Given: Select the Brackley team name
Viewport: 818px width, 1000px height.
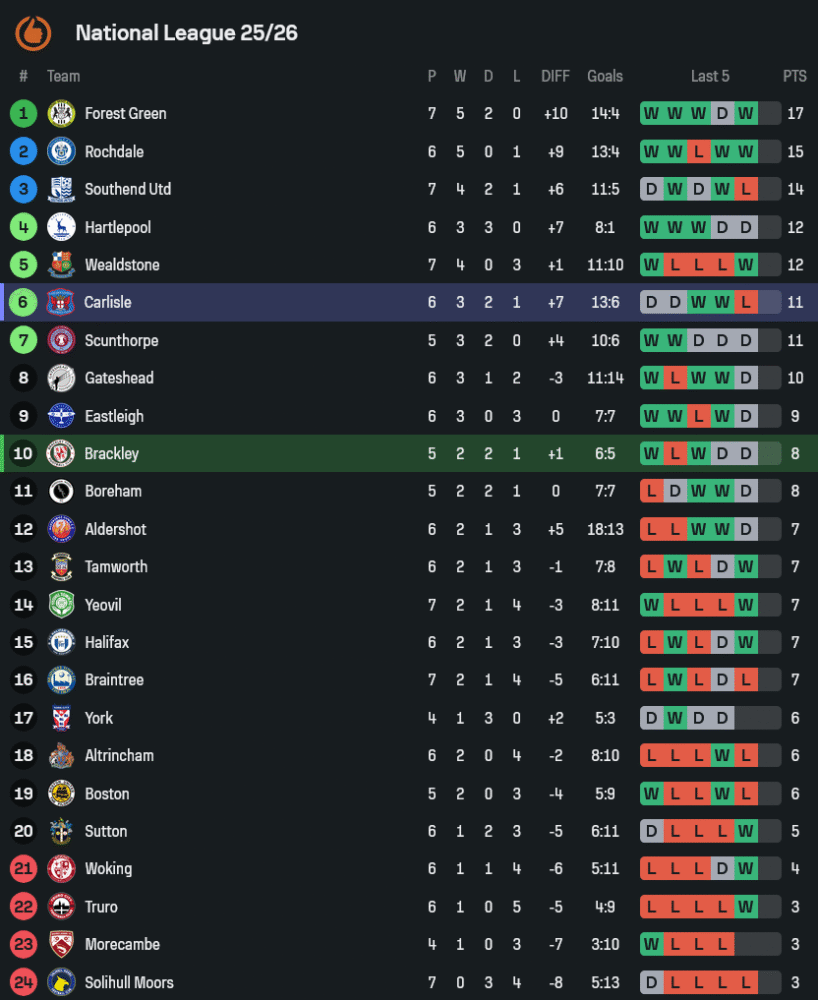Looking at the screenshot, I should (111, 453).
